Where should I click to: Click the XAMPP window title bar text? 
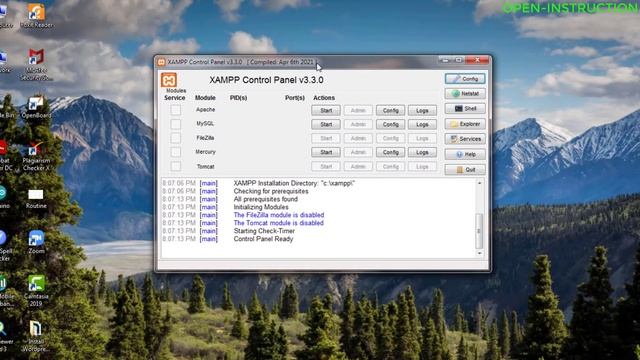tap(242, 62)
